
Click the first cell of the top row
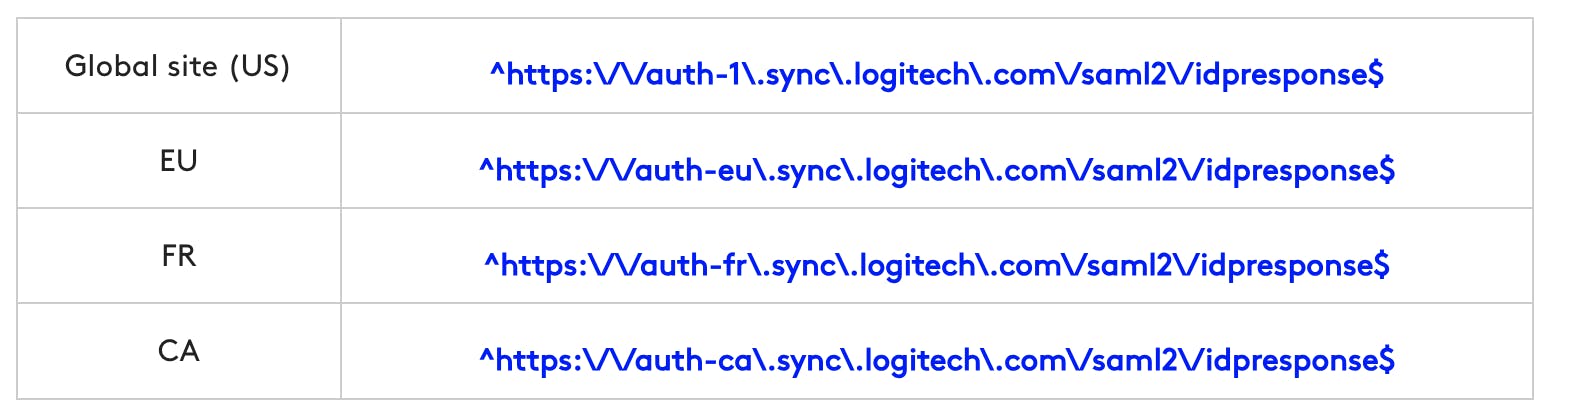pos(178,67)
